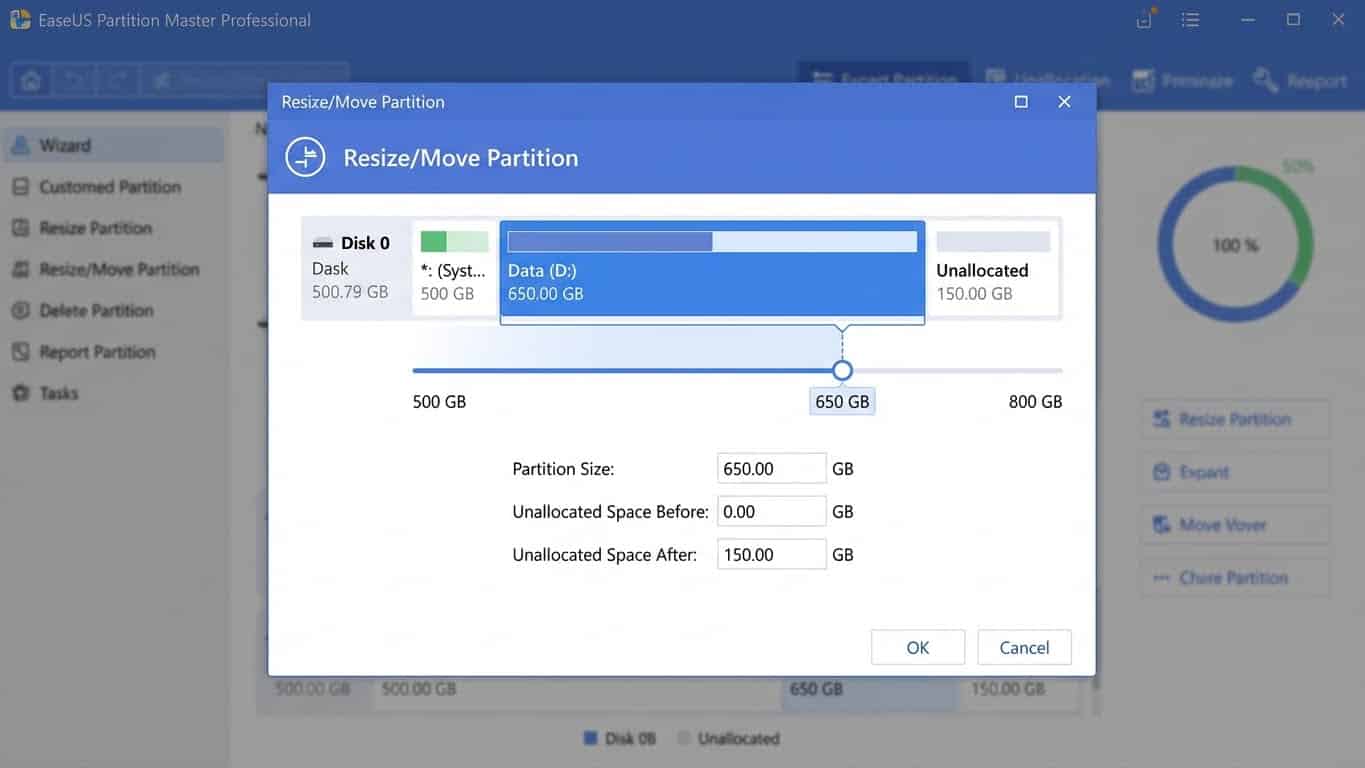Toggle the Unallocated legend checkbox
Screen dimensions: 1365x768
point(683,738)
